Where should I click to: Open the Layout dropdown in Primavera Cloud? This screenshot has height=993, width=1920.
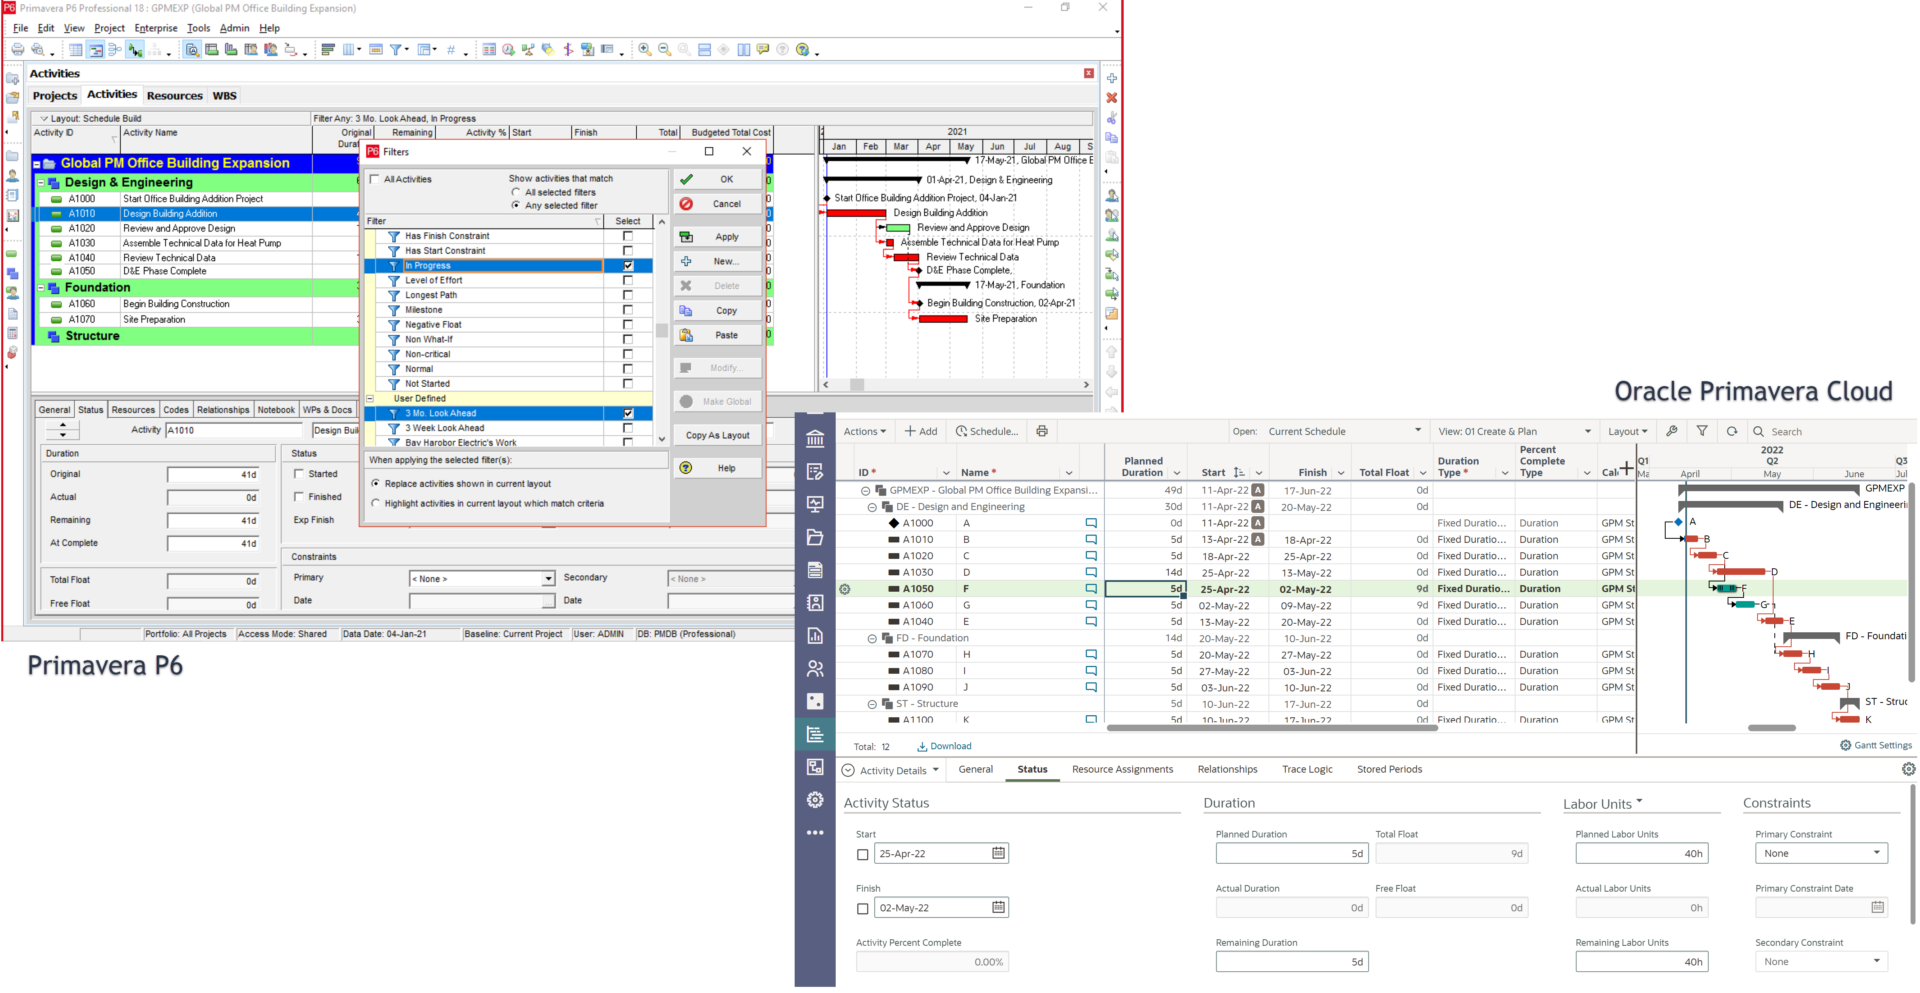pyautogui.click(x=1628, y=431)
